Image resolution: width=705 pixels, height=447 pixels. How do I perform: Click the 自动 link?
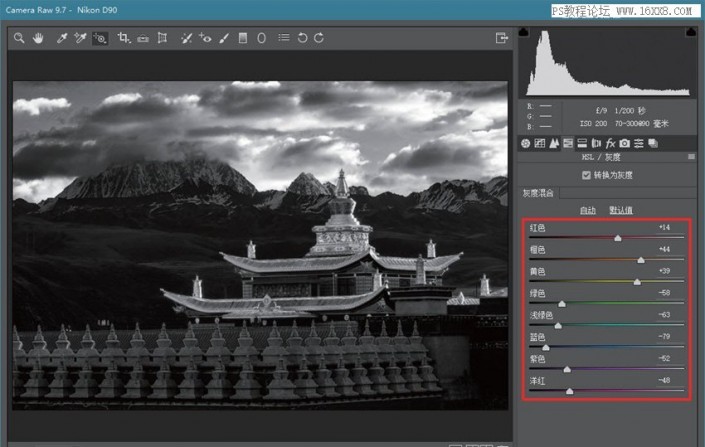pyautogui.click(x=588, y=210)
